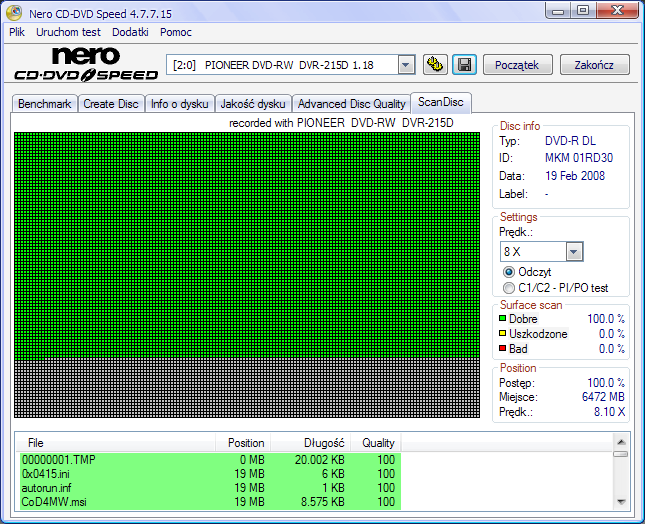Switch to the Info o dysku tab

pos(179,104)
